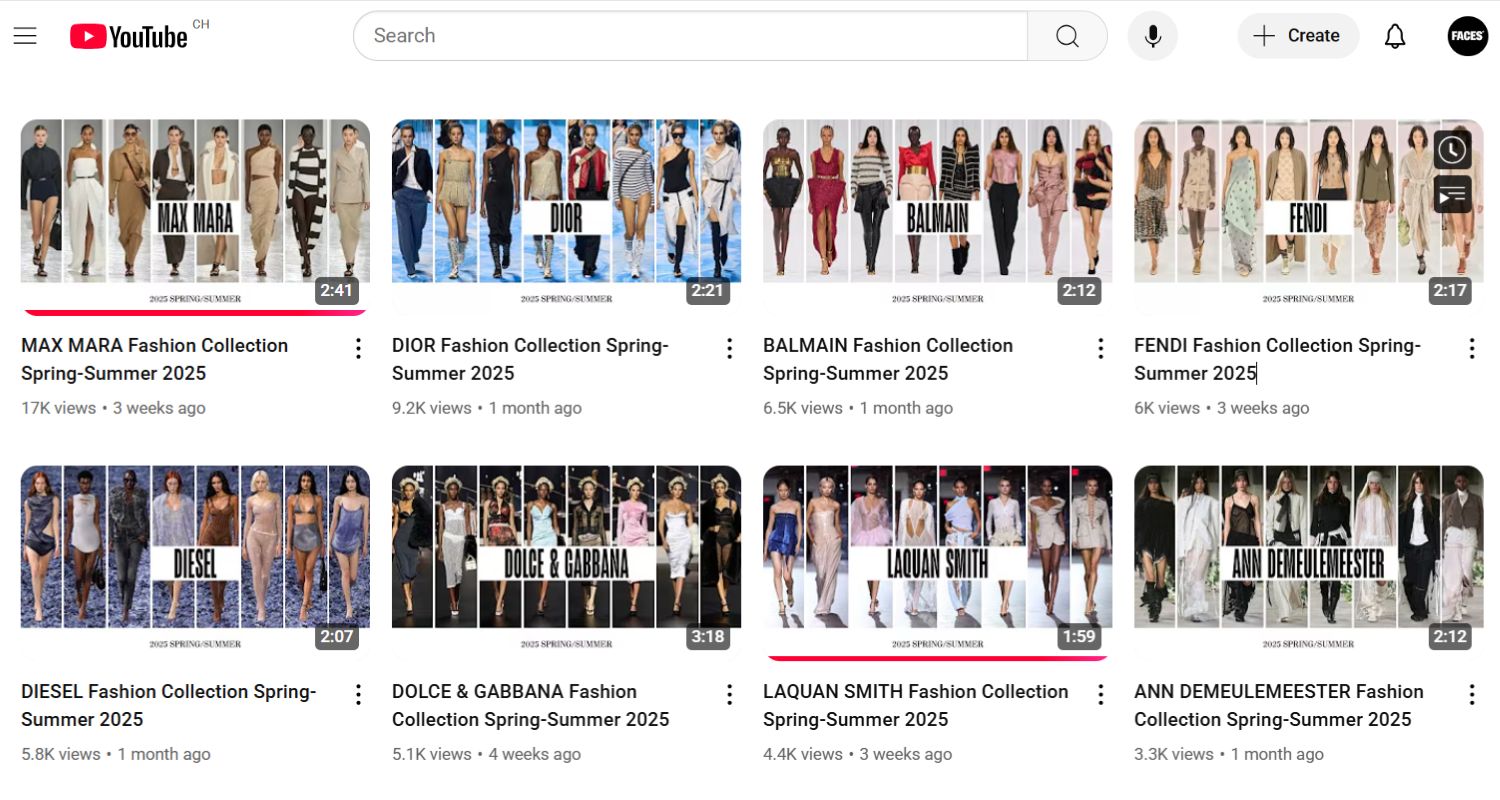
Task: Open options menu for FENDI video
Action: click(1471, 348)
